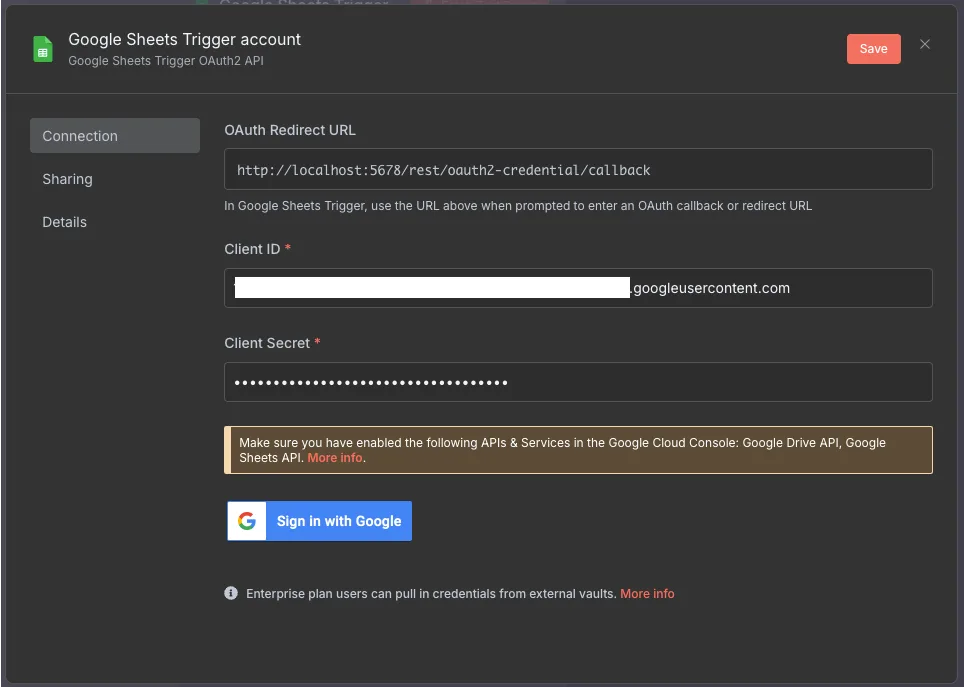Image resolution: width=964 pixels, height=688 pixels.
Task: Focus the Client ID input field
Action: (578, 288)
